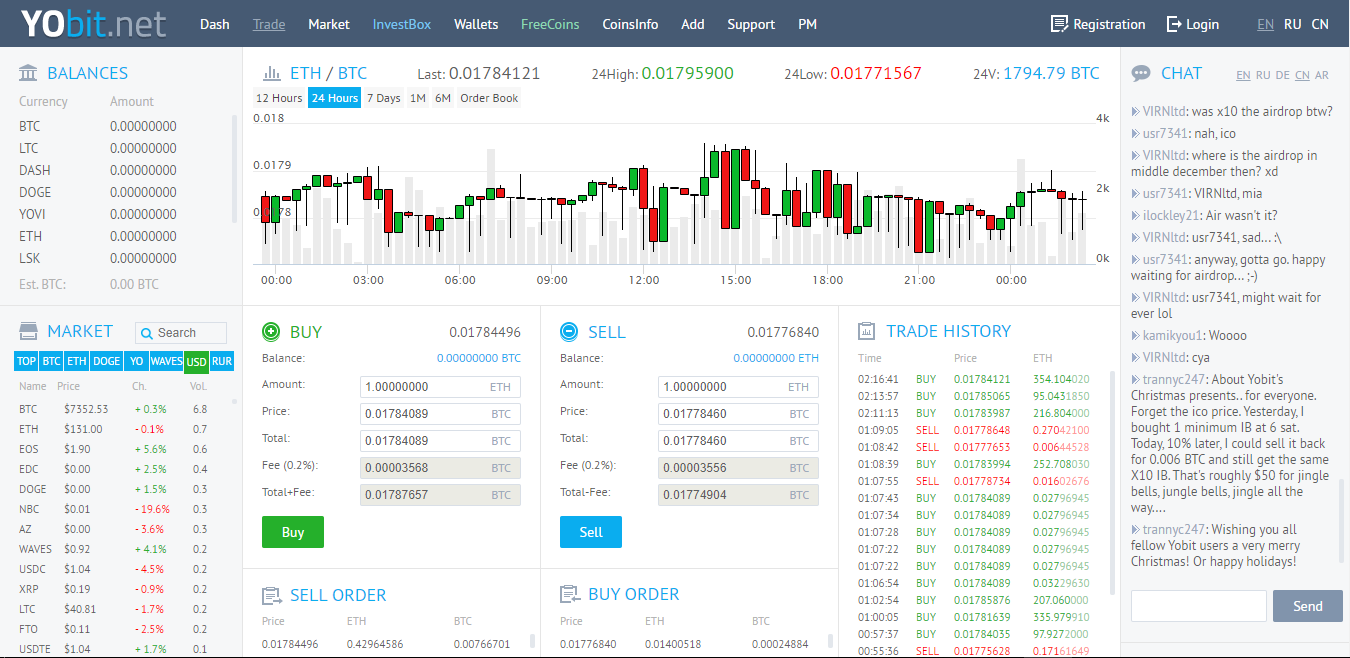Click the blue minus Sell icon
Screen dimensions: 1350x658
(568, 331)
